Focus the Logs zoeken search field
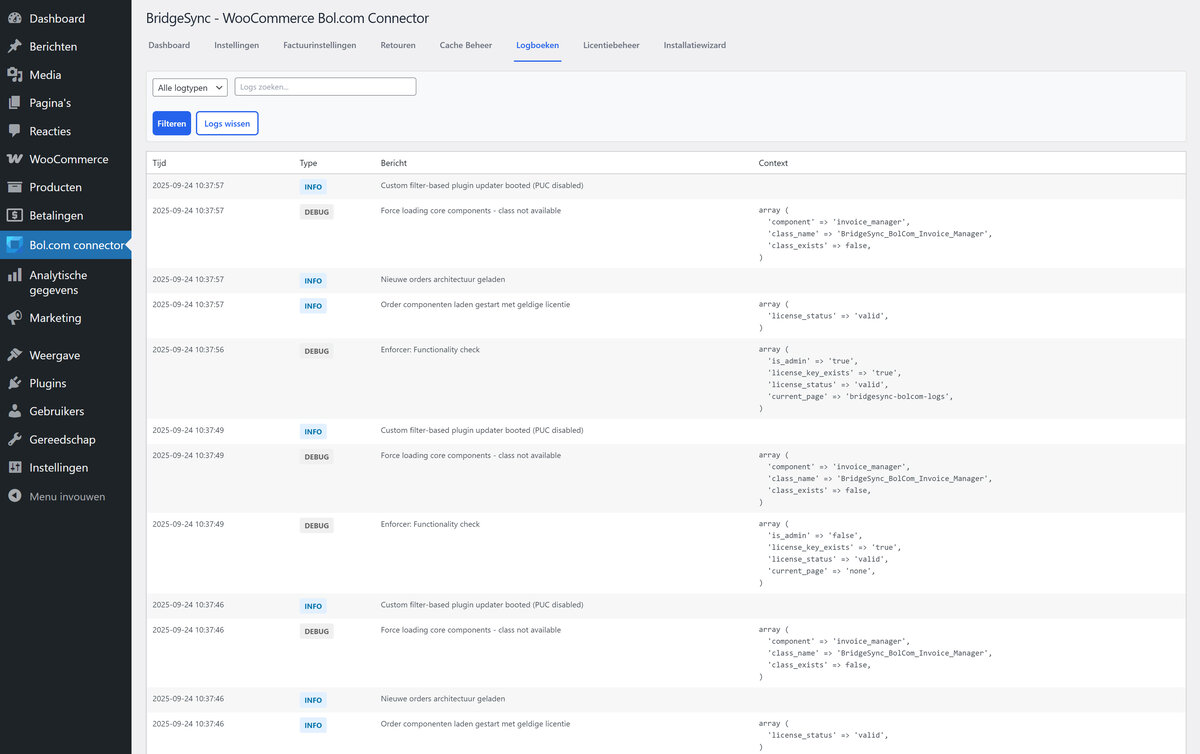The height and width of the screenshot is (754, 1200). (x=325, y=87)
